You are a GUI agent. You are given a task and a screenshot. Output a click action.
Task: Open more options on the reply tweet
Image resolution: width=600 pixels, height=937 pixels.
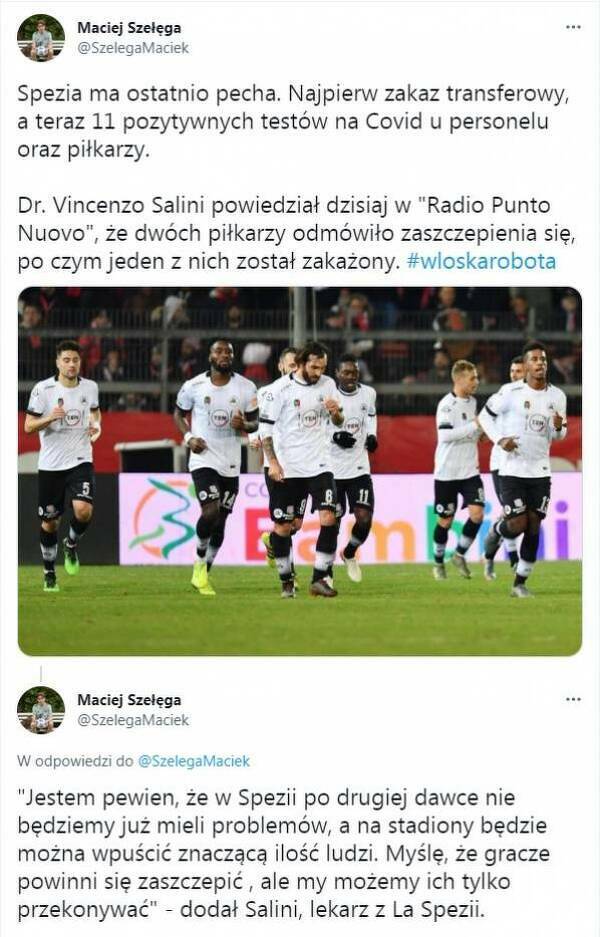(573, 700)
